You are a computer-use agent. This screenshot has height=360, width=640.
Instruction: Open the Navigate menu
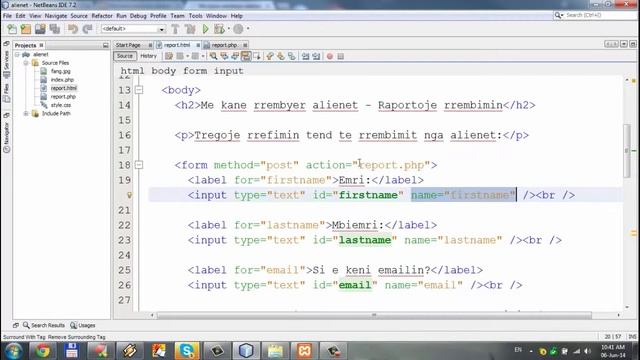56,16
